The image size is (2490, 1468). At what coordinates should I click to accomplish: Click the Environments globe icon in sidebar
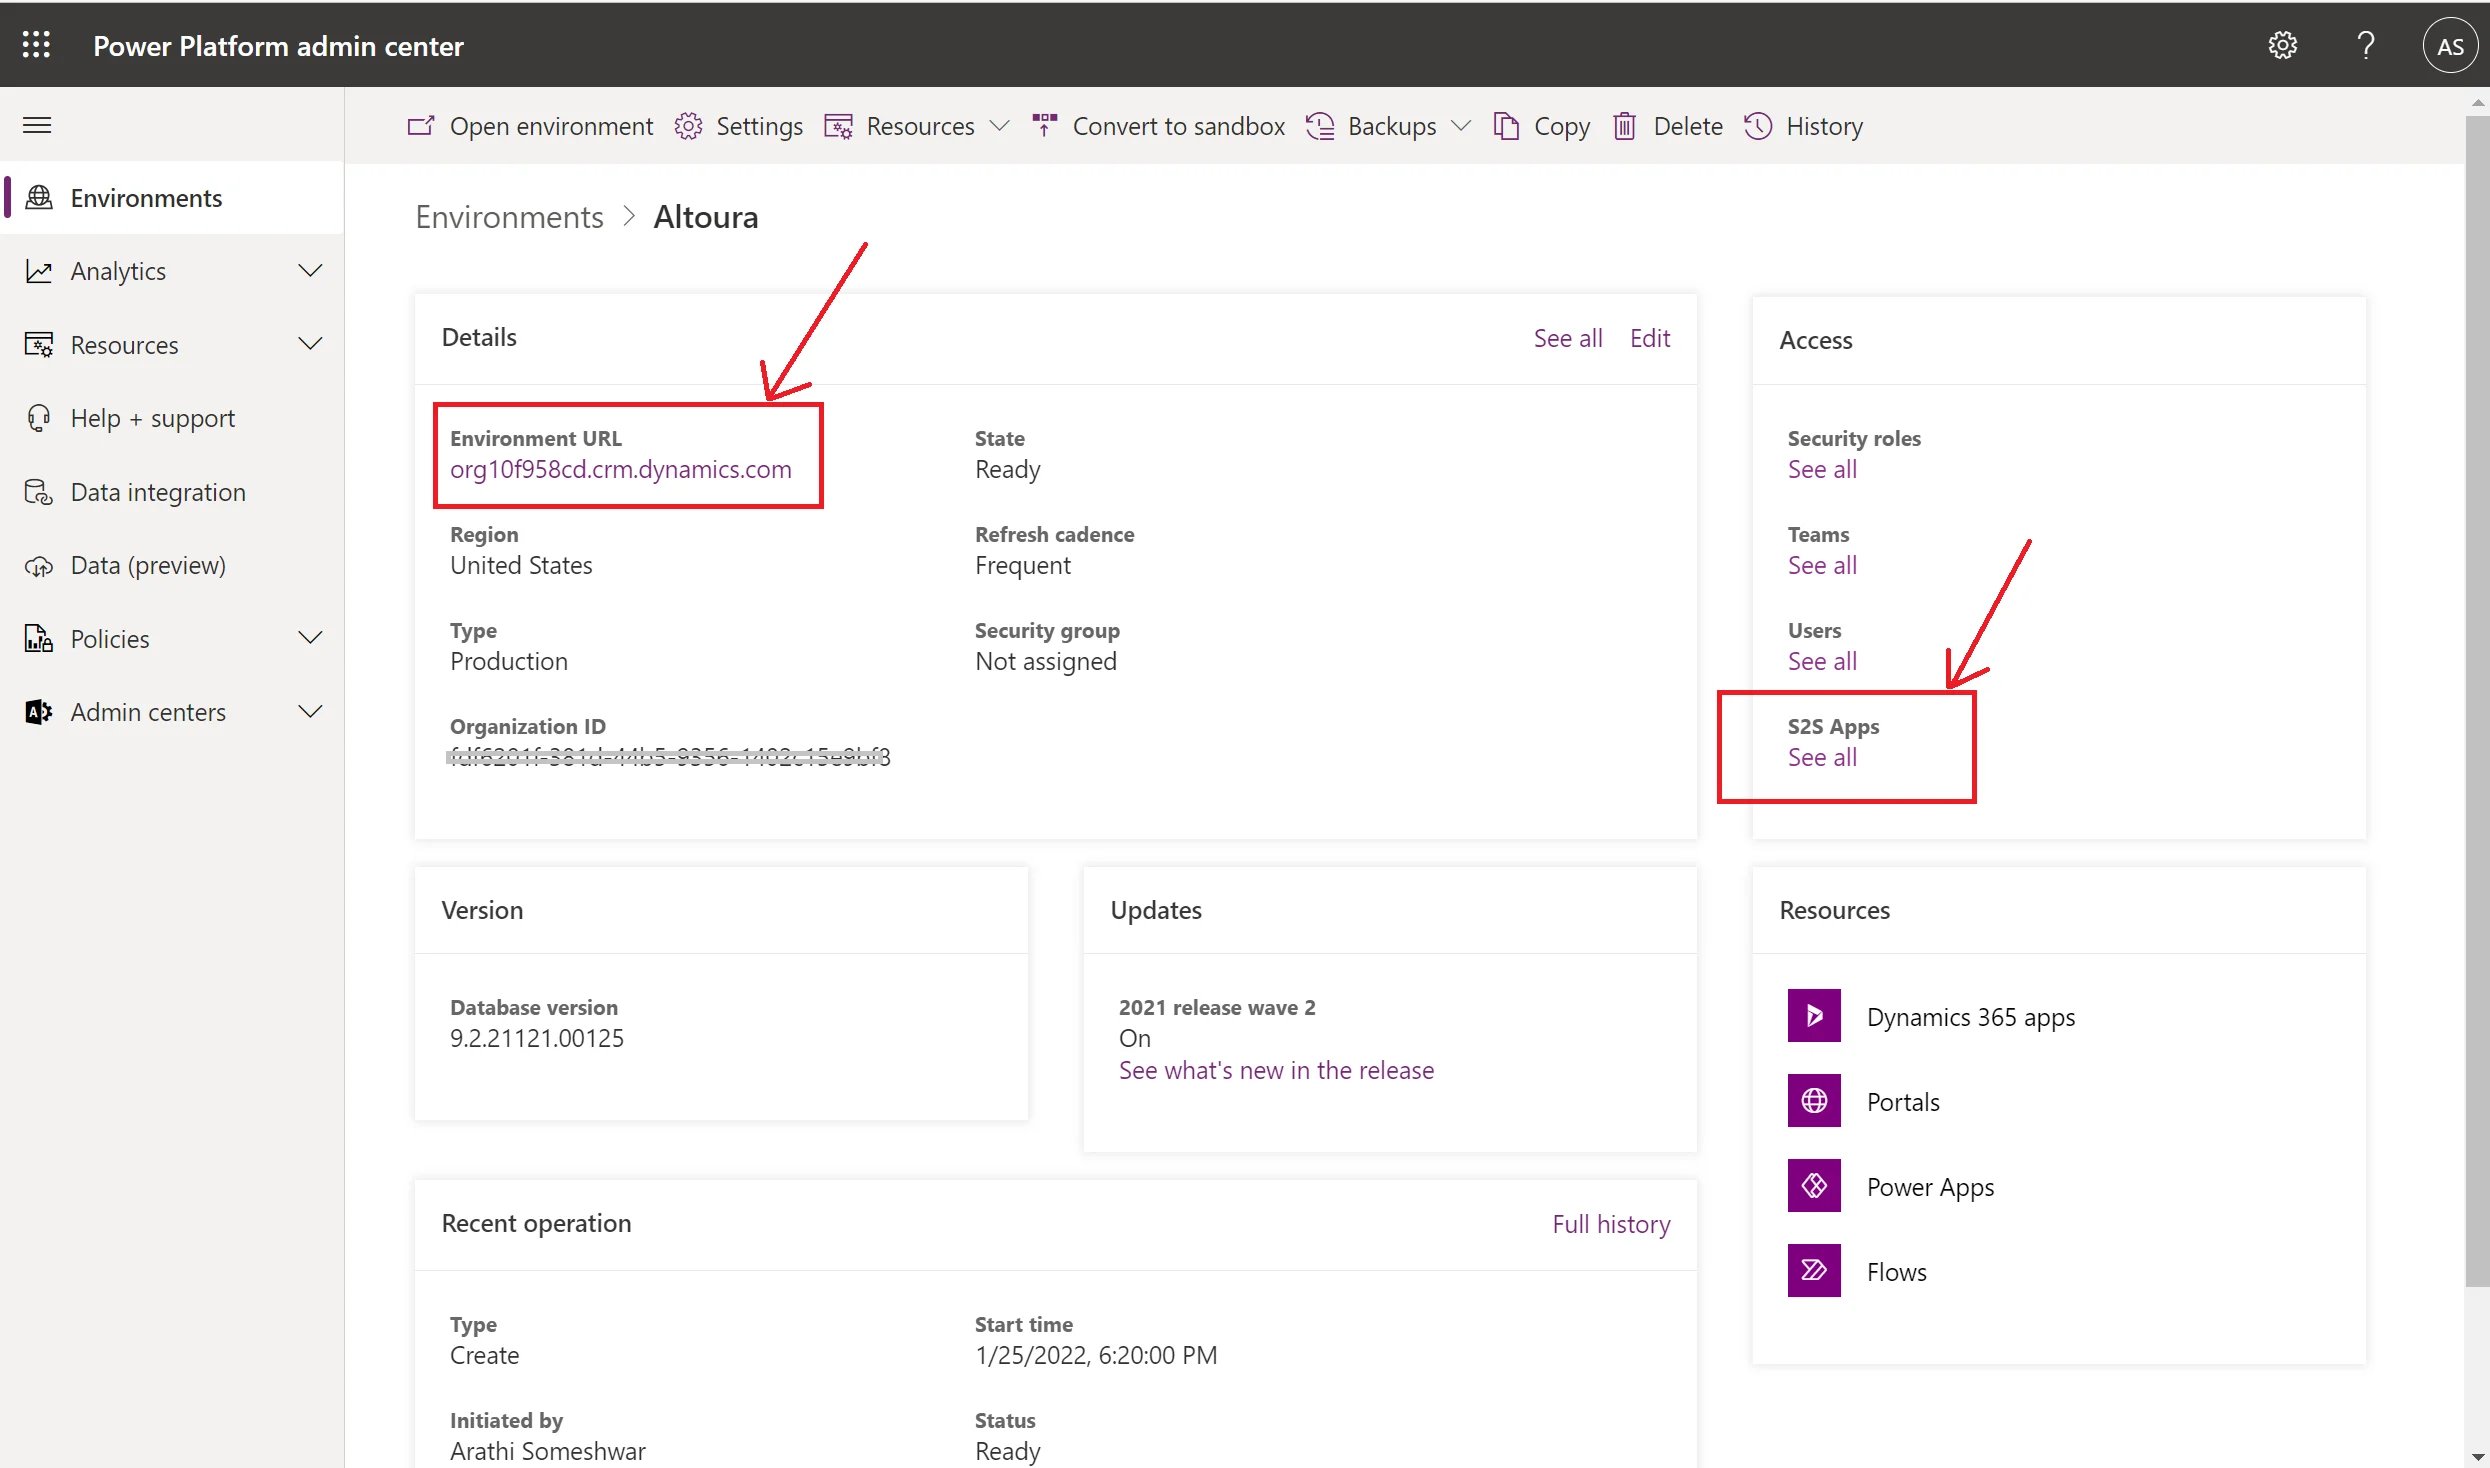click(x=38, y=198)
